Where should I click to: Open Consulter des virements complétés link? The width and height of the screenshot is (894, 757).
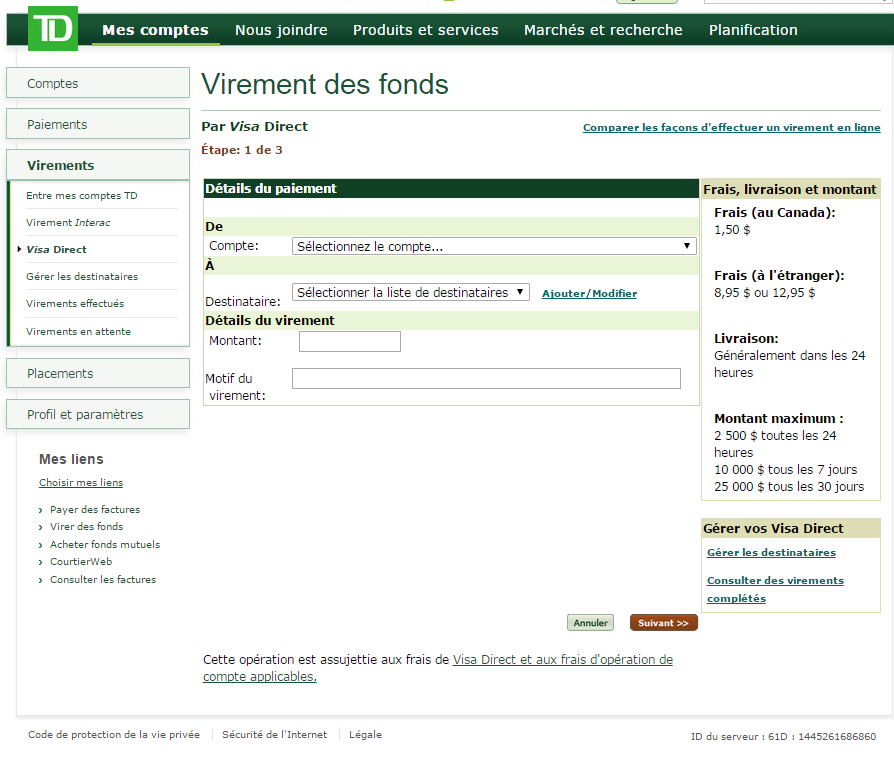coord(775,589)
